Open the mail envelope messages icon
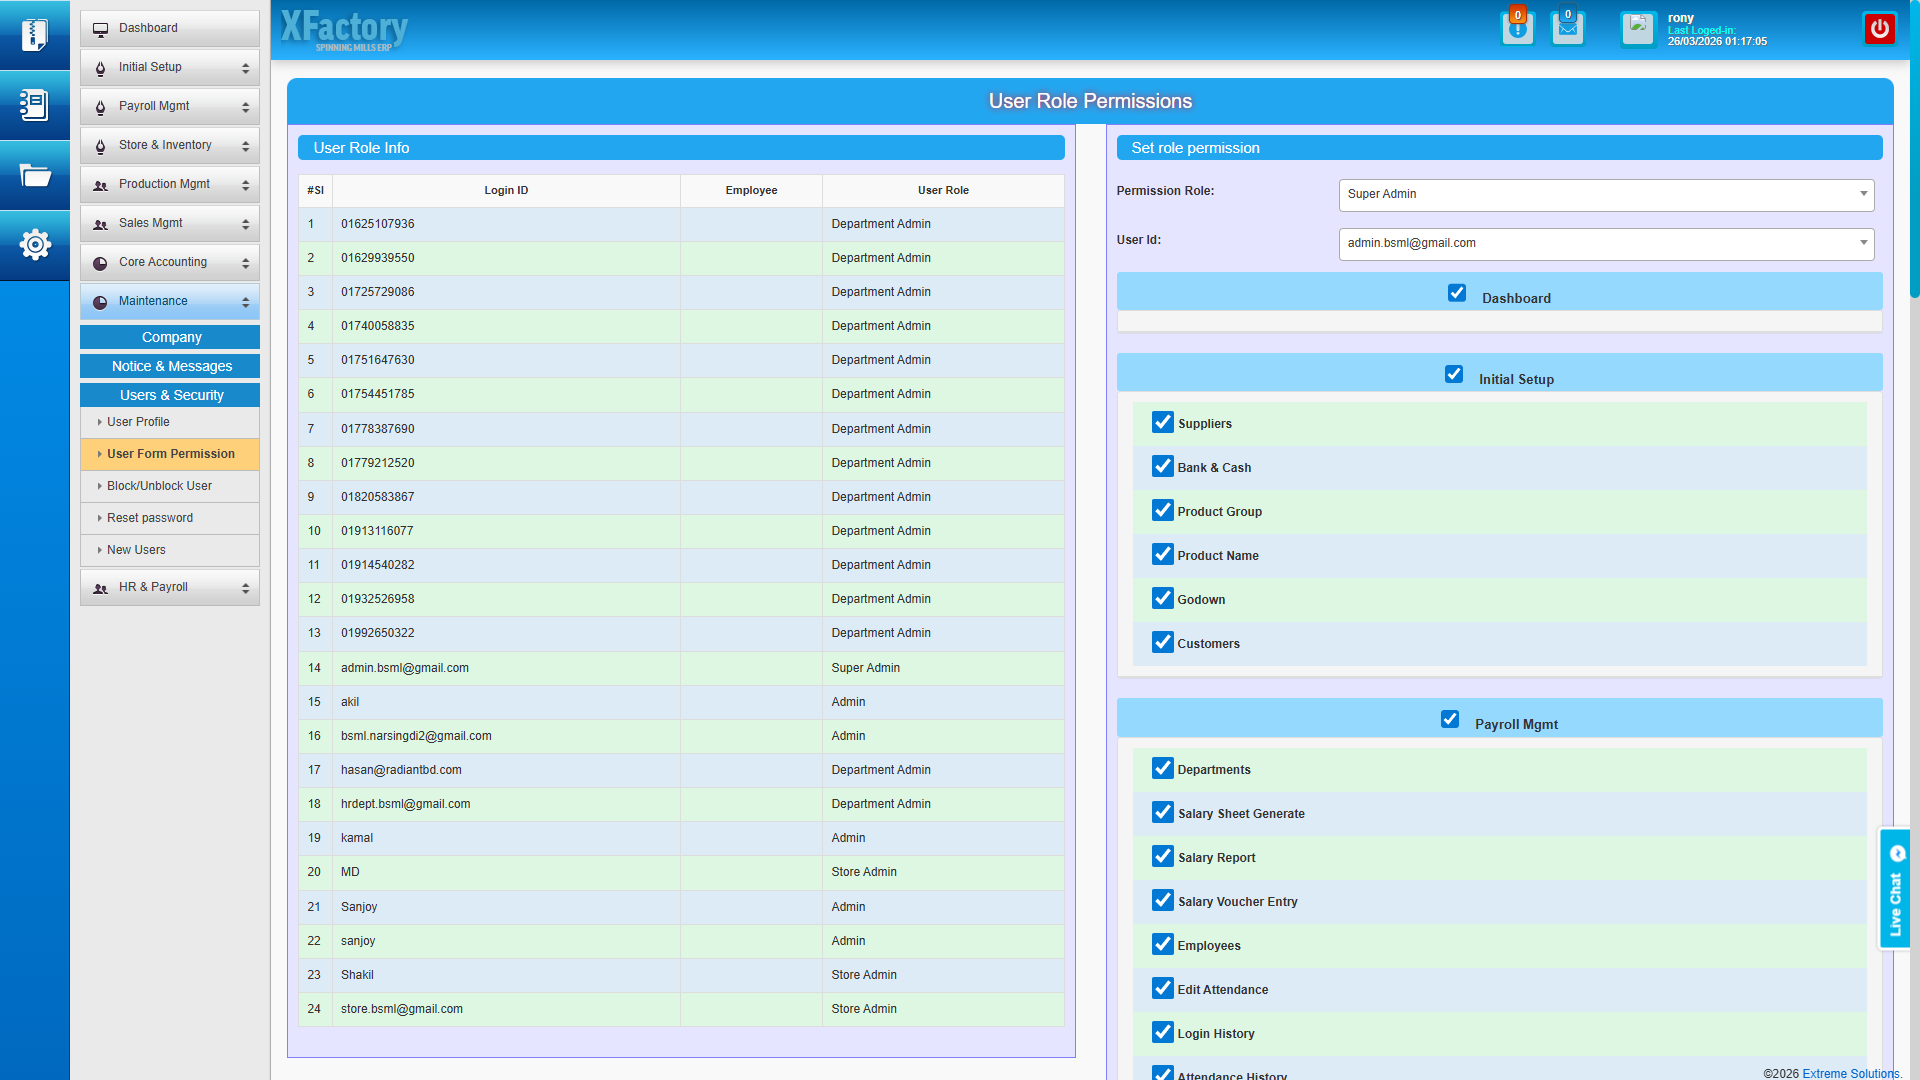The height and width of the screenshot is (1080, 1920). click(1567, 29)
